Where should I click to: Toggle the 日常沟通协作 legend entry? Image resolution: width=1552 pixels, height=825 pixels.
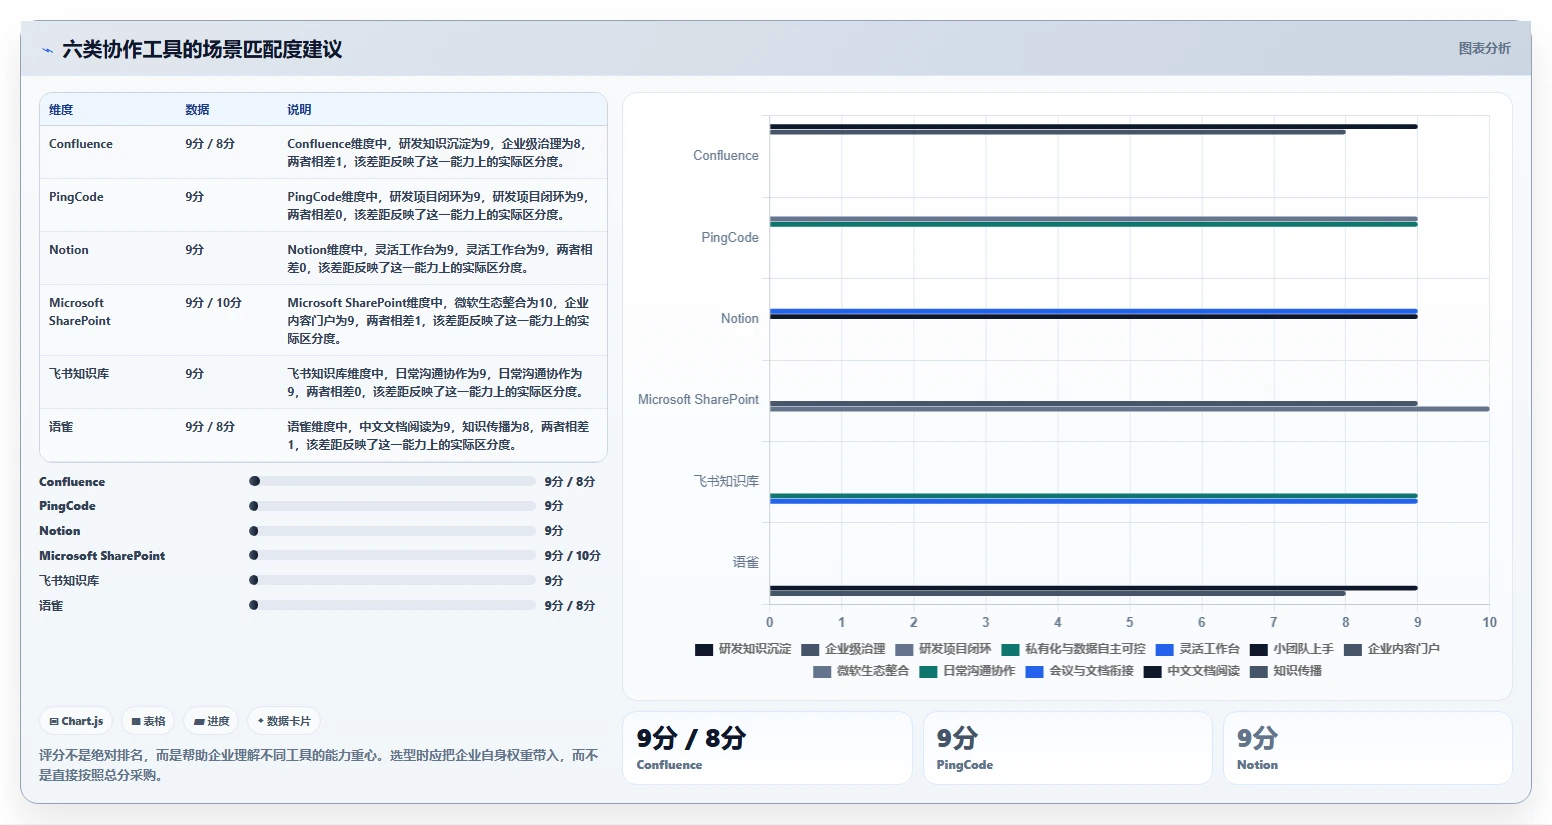pyautogui.click(x=967, y=671)
